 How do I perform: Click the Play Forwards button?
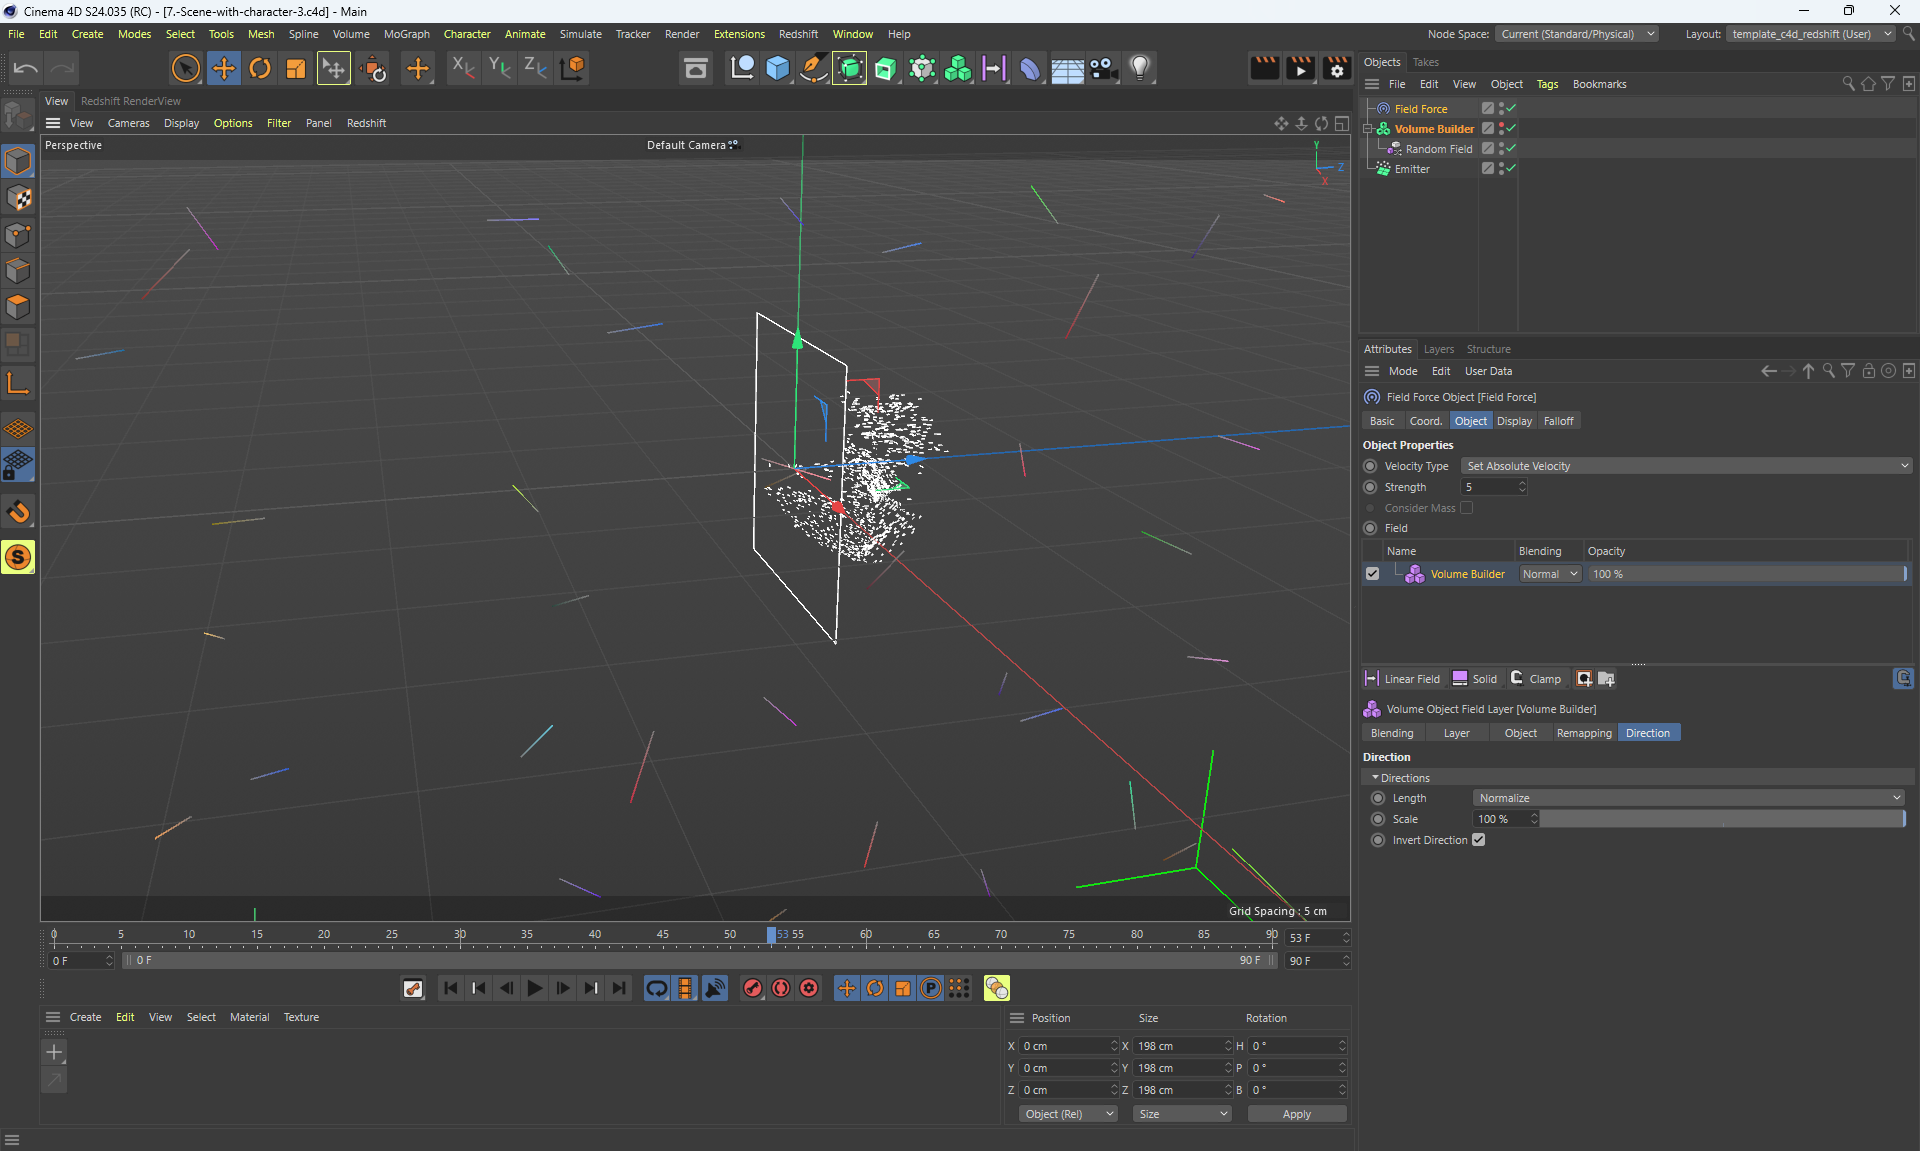tap(535, 988)
